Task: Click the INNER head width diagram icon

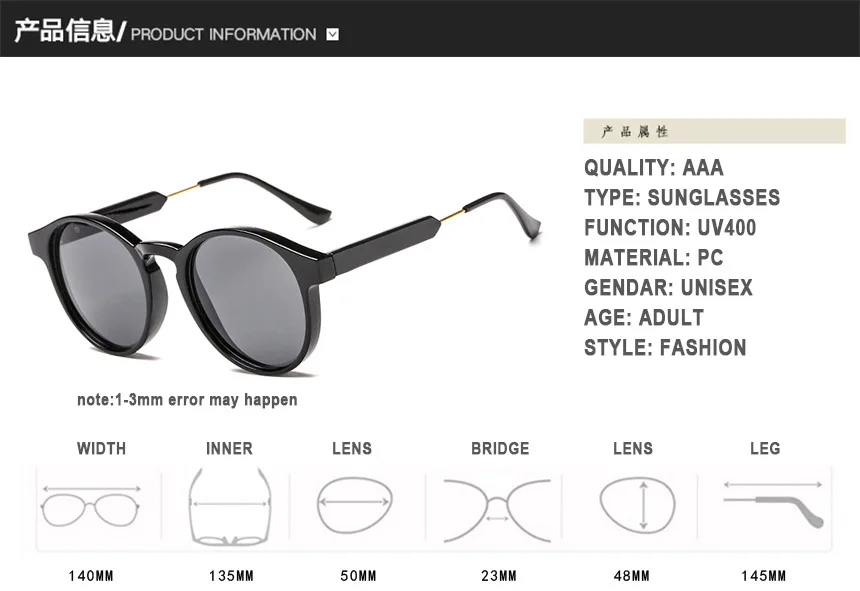Action: (x=230, y=507)
